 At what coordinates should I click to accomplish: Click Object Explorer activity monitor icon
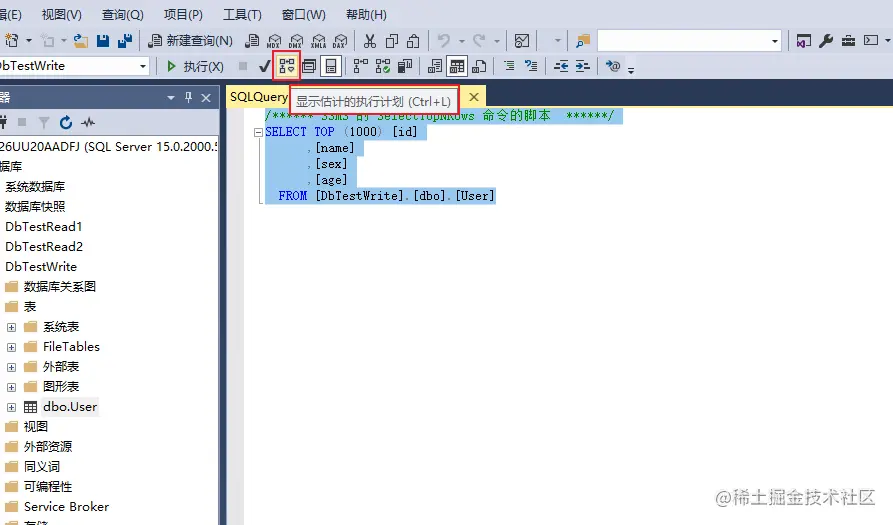[x=88, y=122]
